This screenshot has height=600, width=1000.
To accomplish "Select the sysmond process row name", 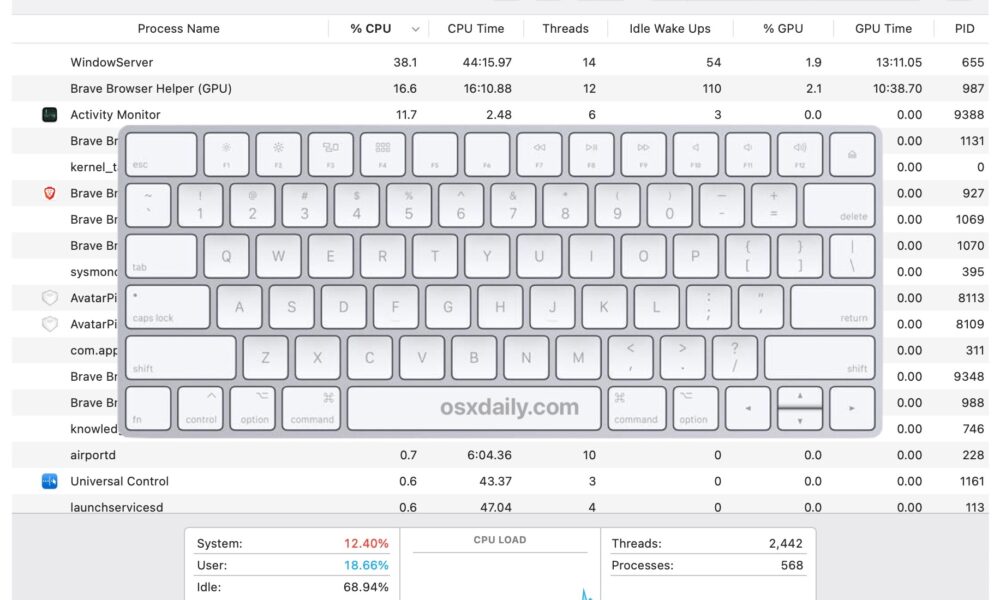I will point(94,272).
